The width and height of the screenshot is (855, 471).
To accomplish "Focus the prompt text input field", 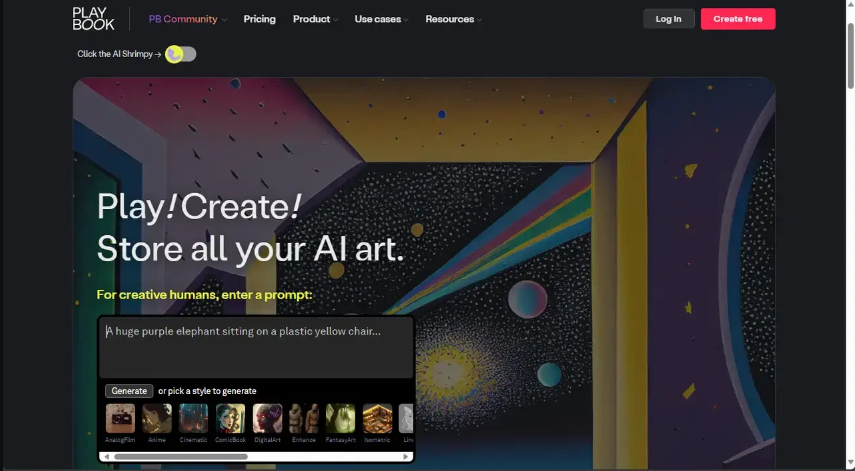I will pyautogui.click(x=256, y=348).
